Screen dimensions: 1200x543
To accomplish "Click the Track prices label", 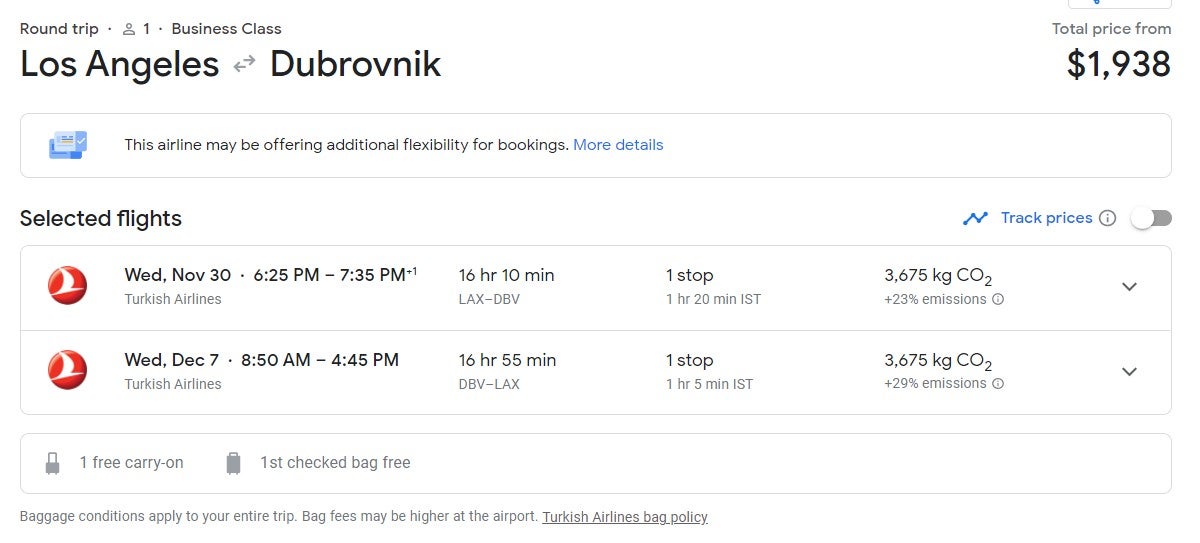I will [1046, 218].
